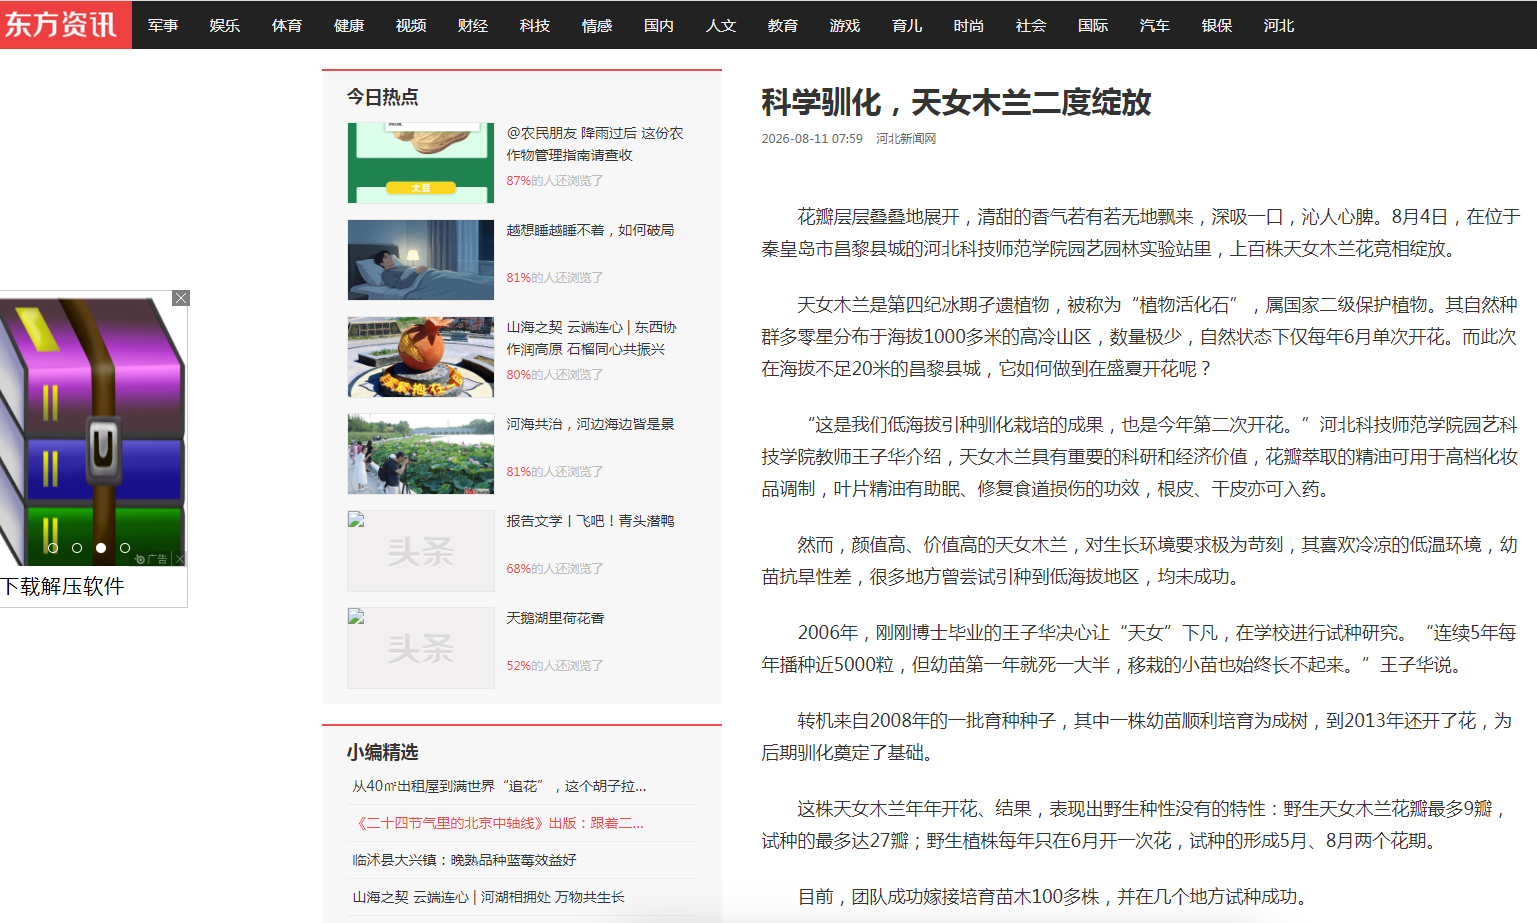Click broken image placeholder for 天鹅湖里荷花香
The width and height of the screenshot is (1537, 923).
pos(421,648)
